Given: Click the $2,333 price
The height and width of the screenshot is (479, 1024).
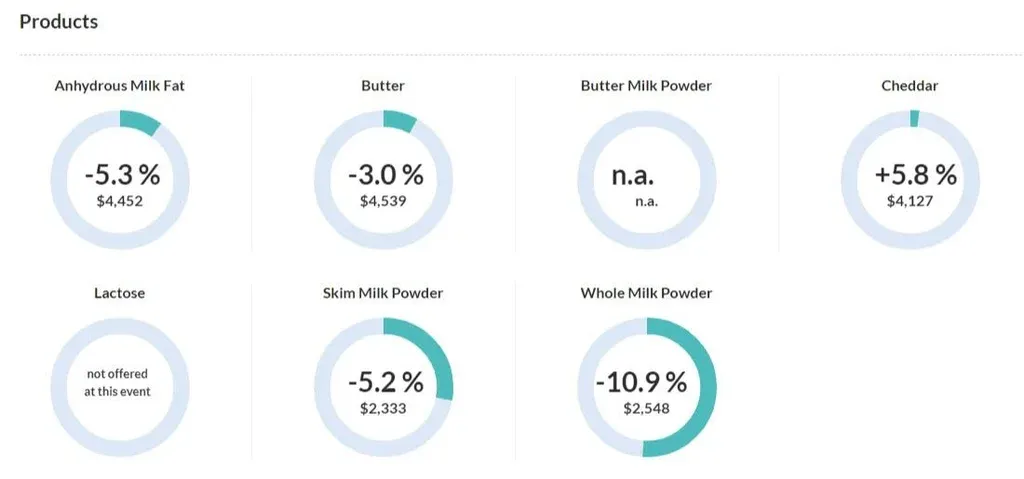Looking at the screenshot, I should (x=383, y=408).
